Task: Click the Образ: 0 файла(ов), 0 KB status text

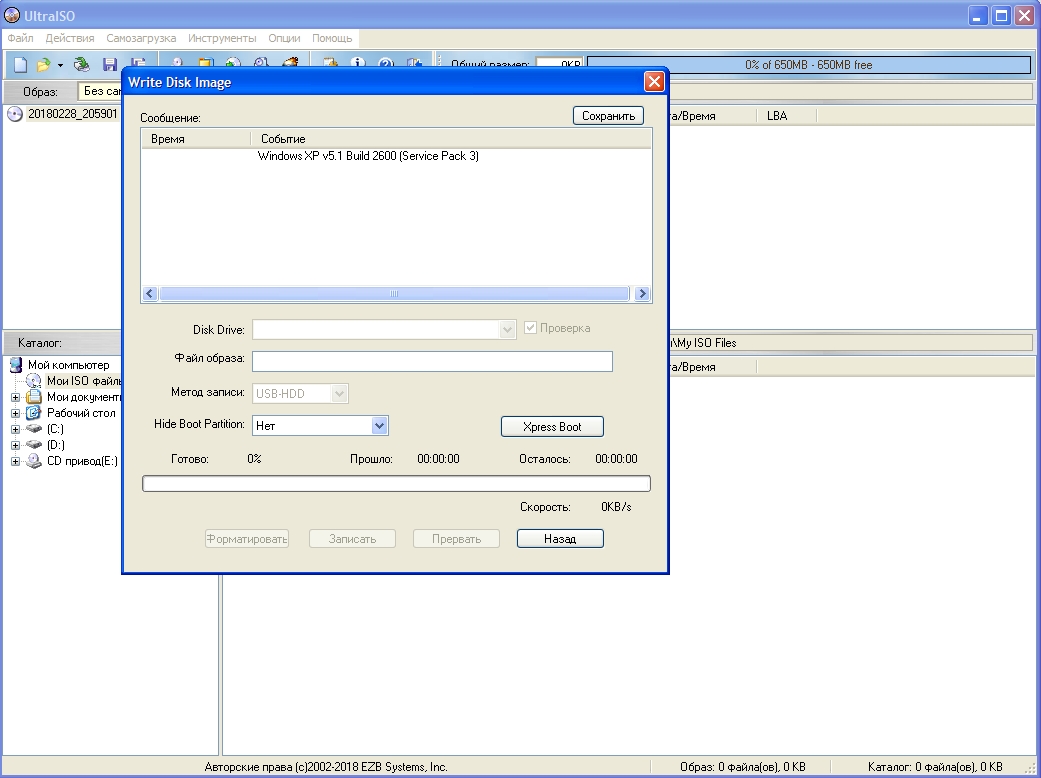Action: pyautogui.click(x=742, y=767)
